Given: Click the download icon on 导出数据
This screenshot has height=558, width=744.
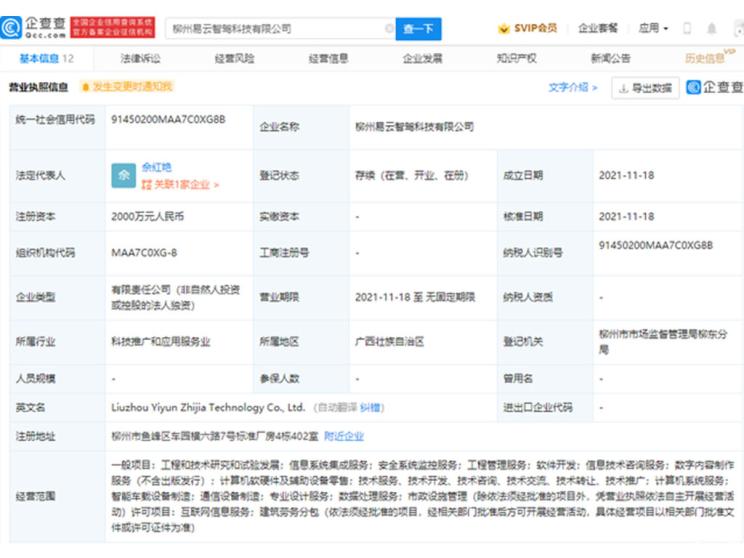Looking at the screenshot, I should pos(625,88).
